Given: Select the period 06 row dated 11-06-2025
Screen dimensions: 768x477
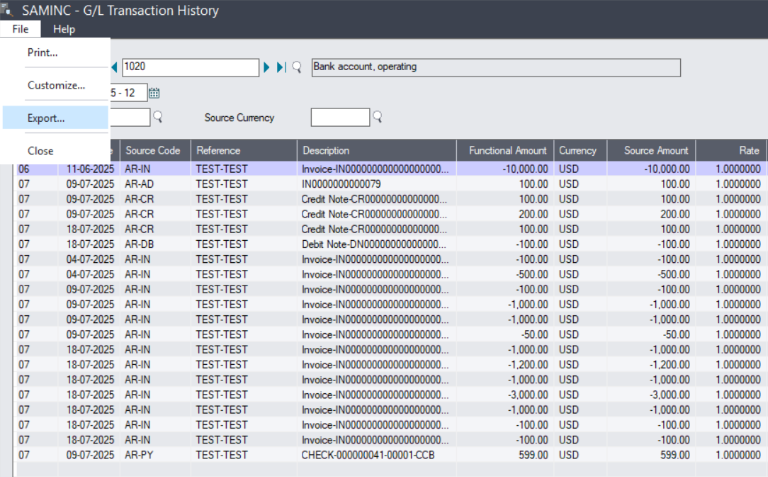Looking at the screenshot, I should pos(390,169).
